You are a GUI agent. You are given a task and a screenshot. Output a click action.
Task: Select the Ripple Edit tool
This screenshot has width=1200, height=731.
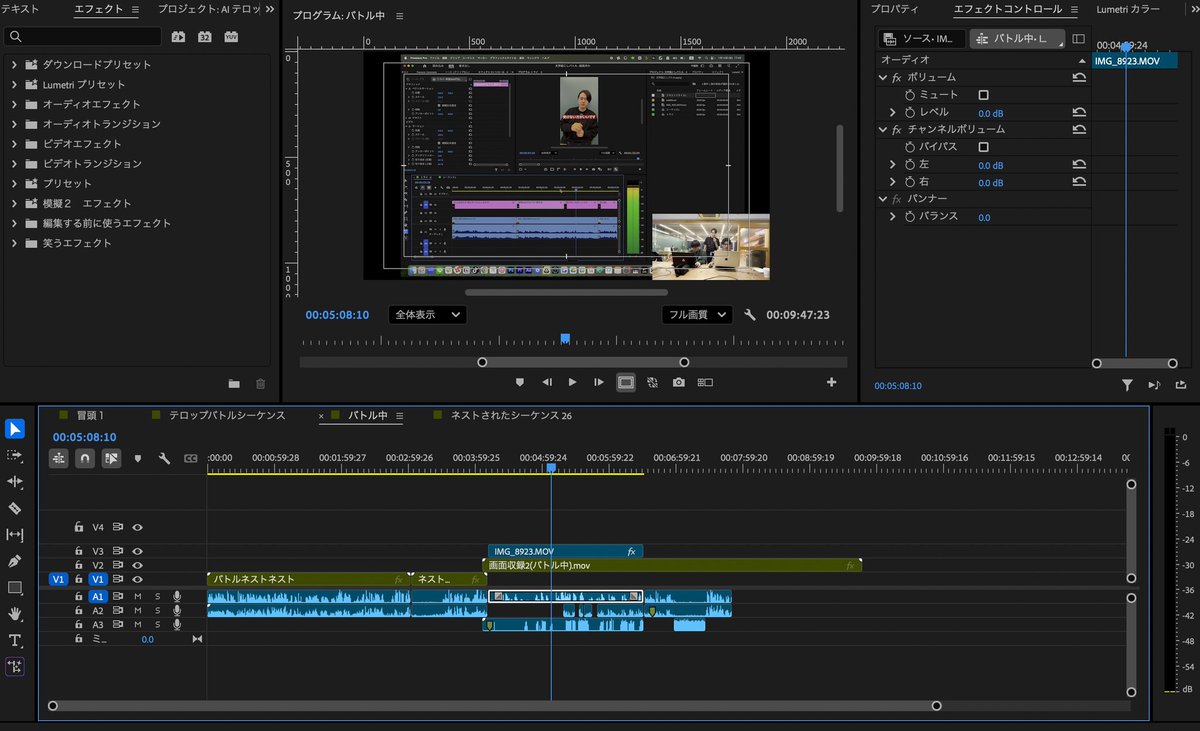pos(14,482)
